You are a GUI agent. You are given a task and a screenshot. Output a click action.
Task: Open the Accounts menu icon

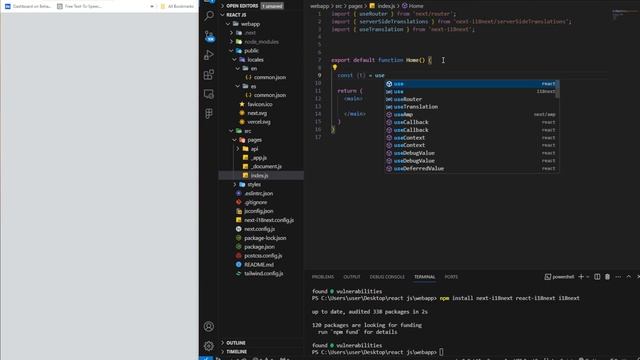(x=209, y=327)
